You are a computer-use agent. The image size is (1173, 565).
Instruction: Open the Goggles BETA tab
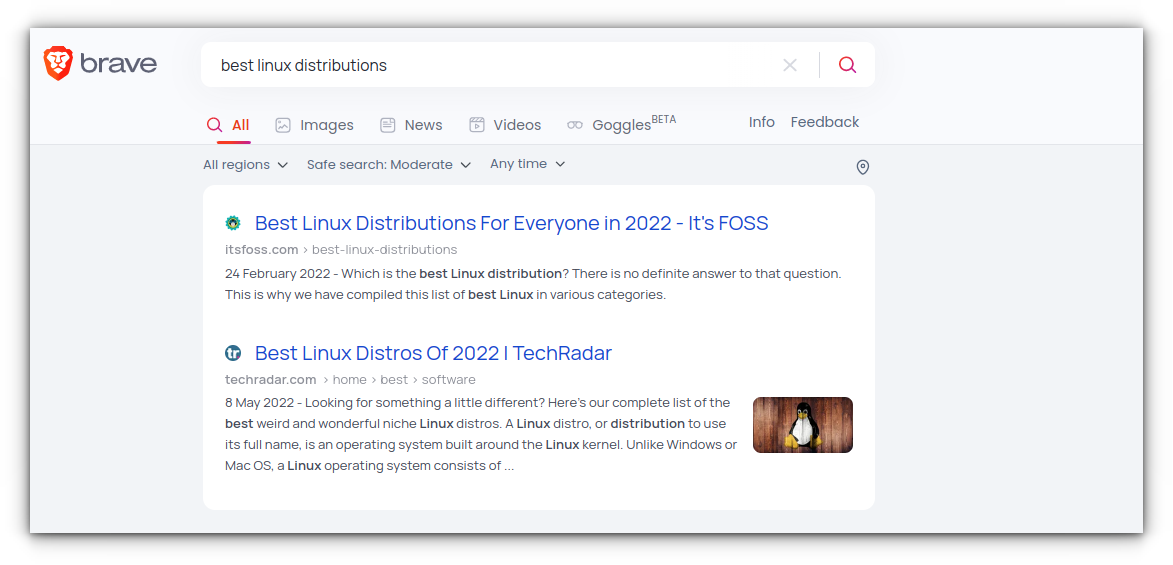[x=621, y=123]
